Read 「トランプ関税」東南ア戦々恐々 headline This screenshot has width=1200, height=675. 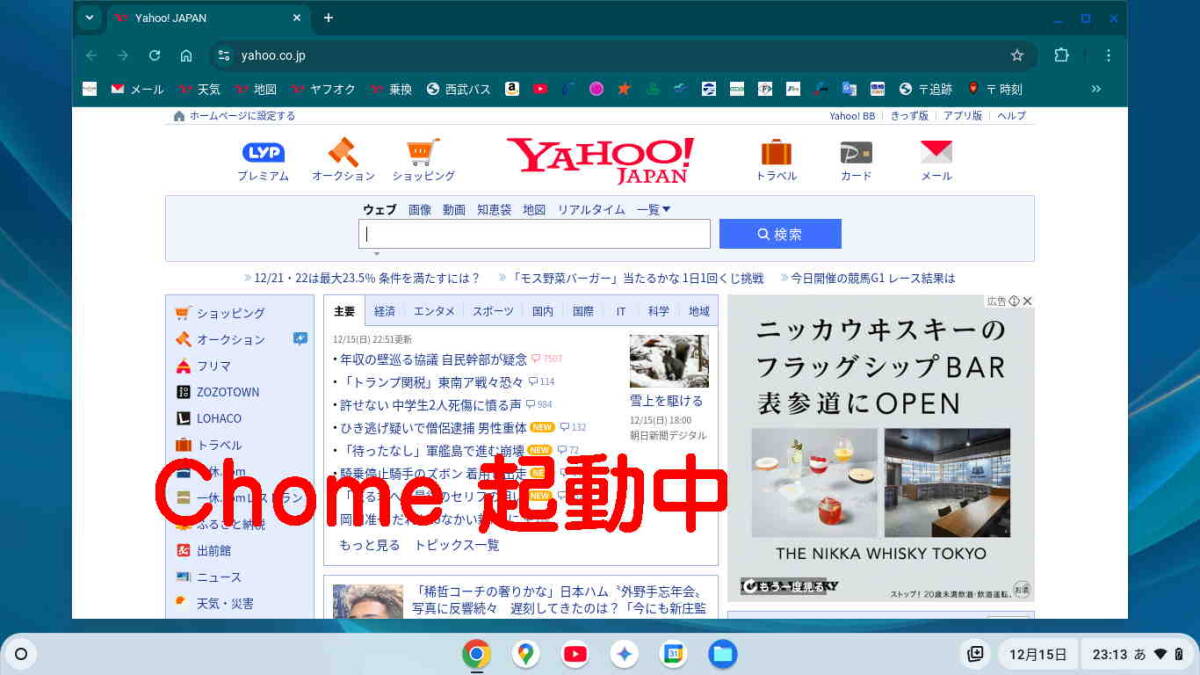point(431,382)
